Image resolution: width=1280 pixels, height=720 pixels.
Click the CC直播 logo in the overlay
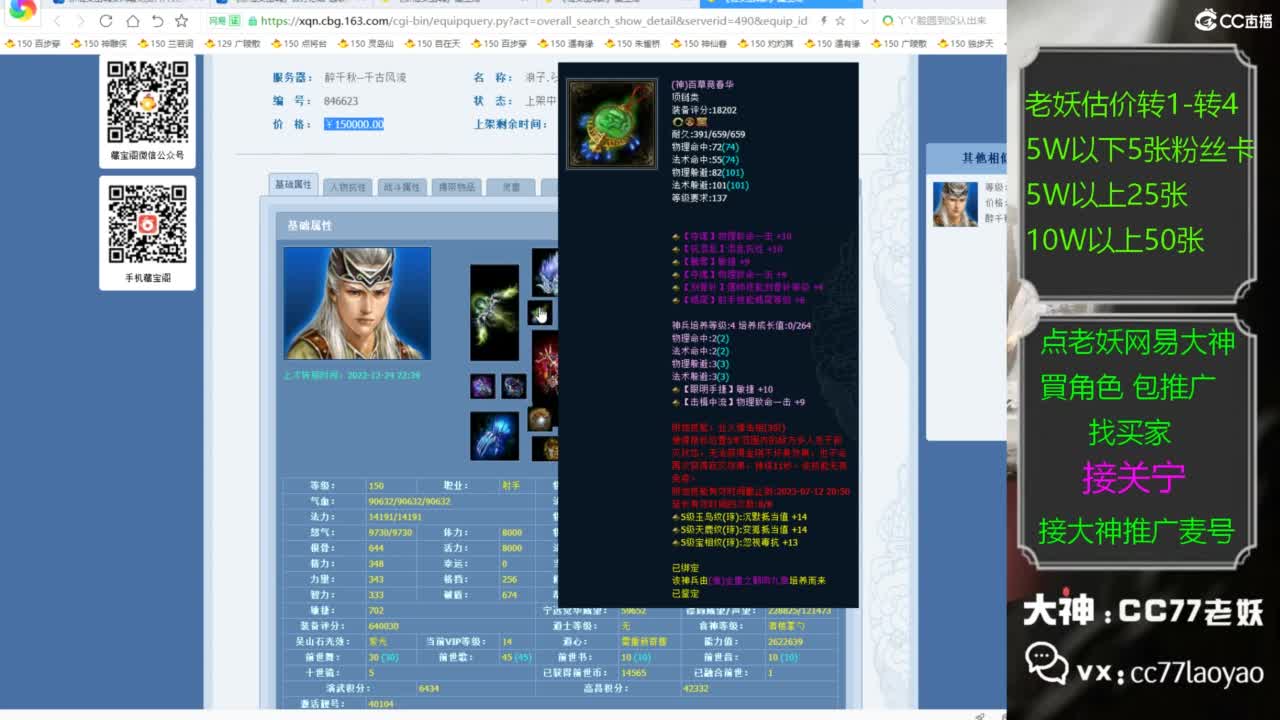pyautogui.click(x=1234, y=20)
